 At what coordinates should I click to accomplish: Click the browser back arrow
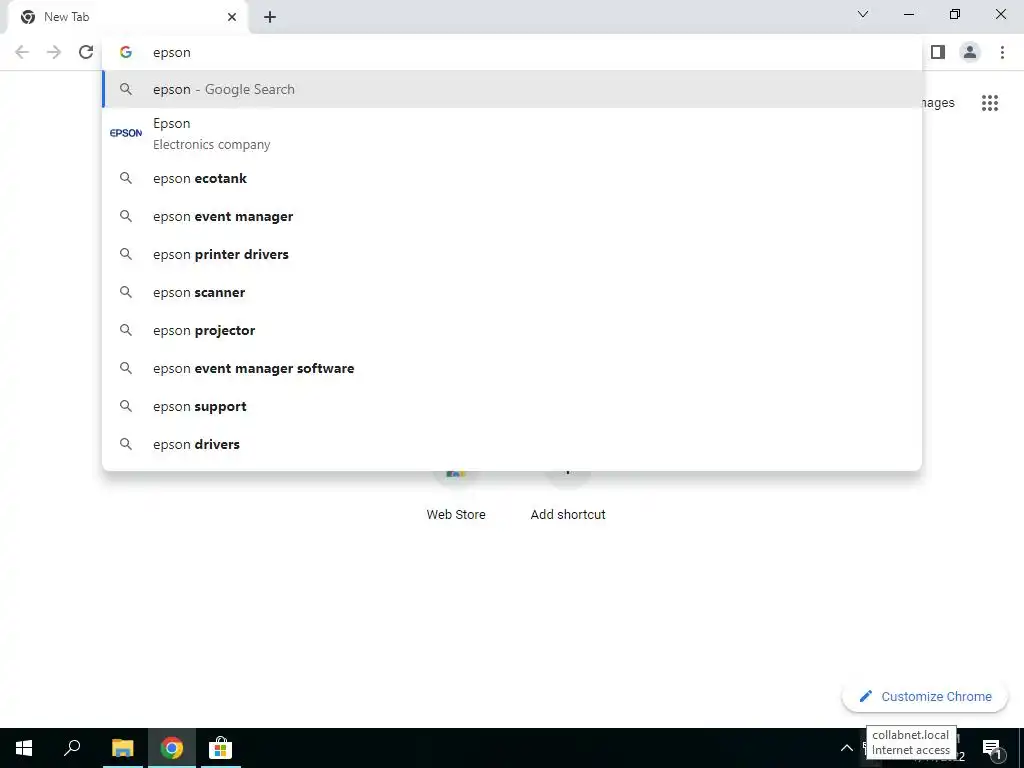pos(22,52)
